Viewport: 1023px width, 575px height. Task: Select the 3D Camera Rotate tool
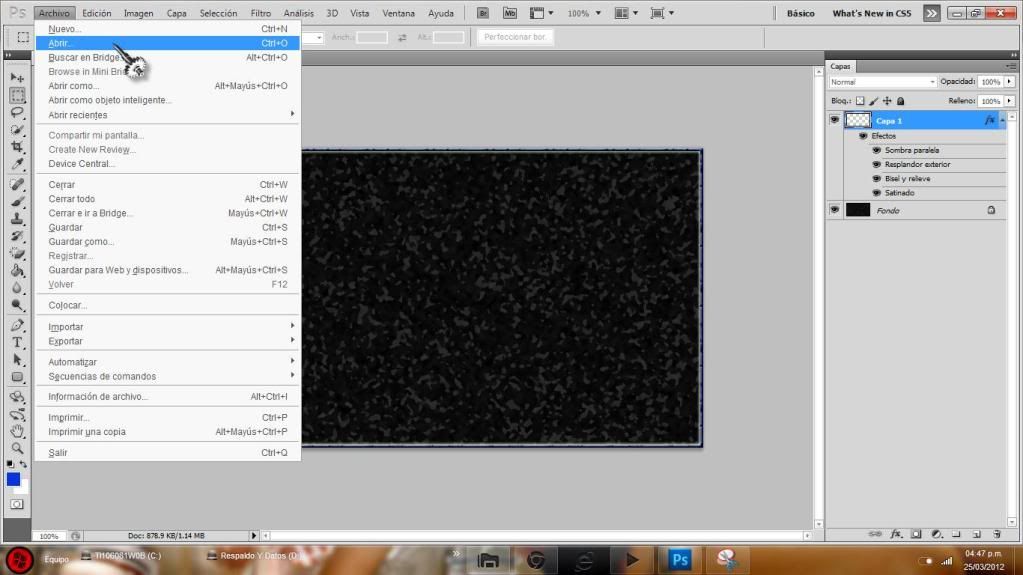[17, 414]
